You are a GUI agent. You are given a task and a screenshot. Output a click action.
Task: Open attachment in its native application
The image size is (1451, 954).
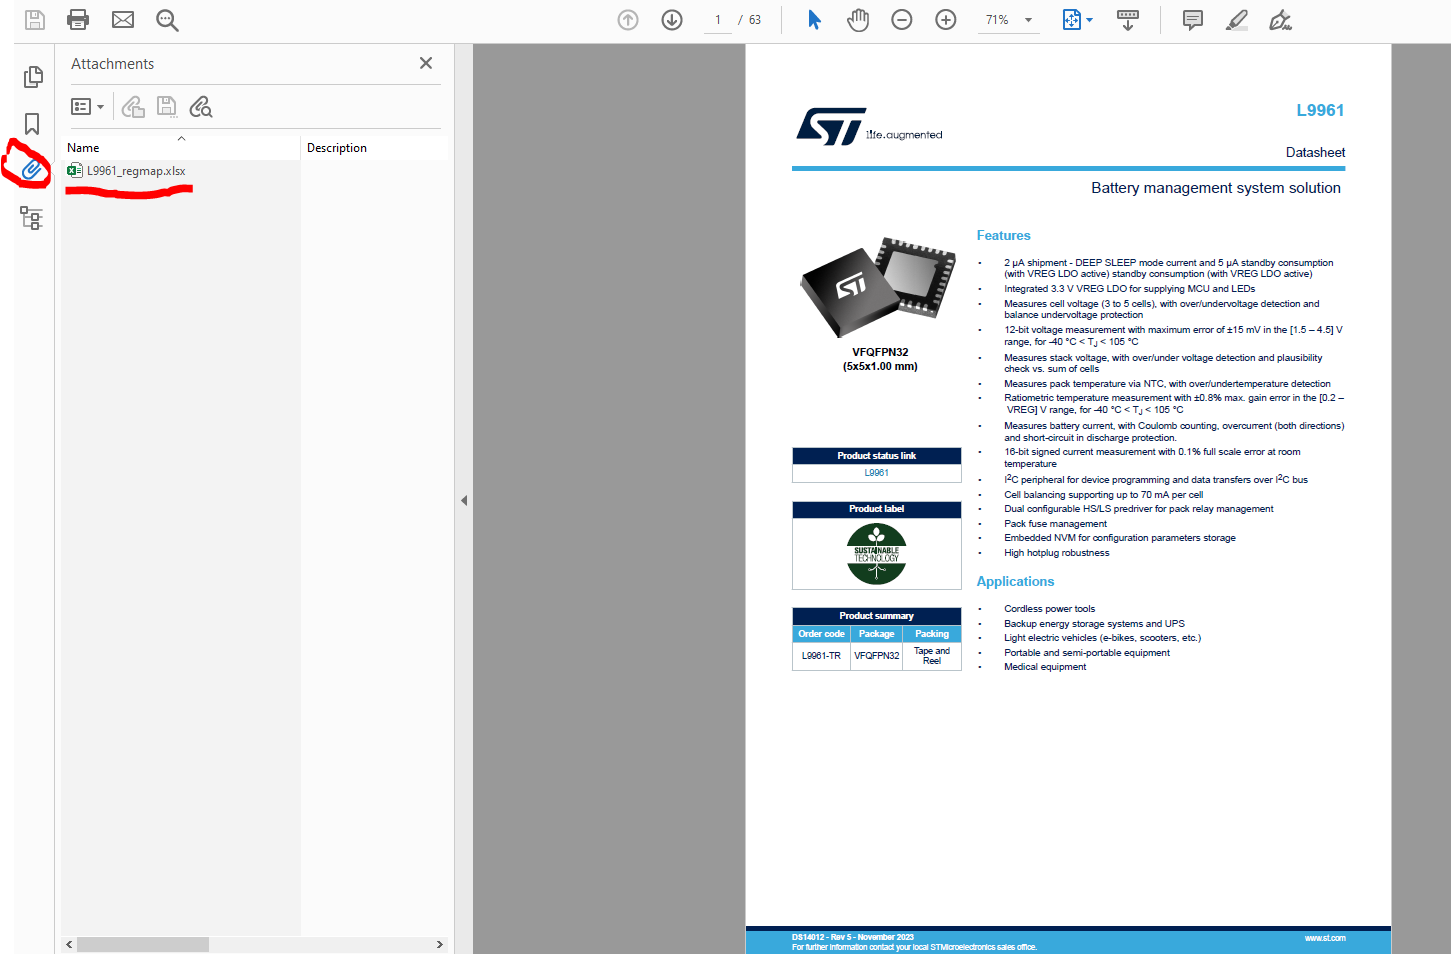[x=133, y=106]
